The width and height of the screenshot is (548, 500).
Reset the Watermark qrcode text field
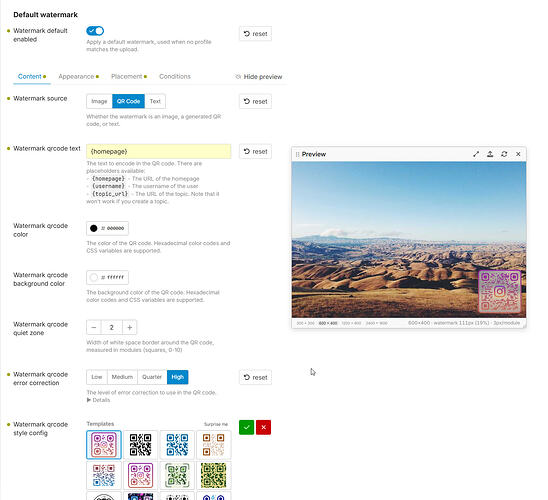[x=255, y=152]
